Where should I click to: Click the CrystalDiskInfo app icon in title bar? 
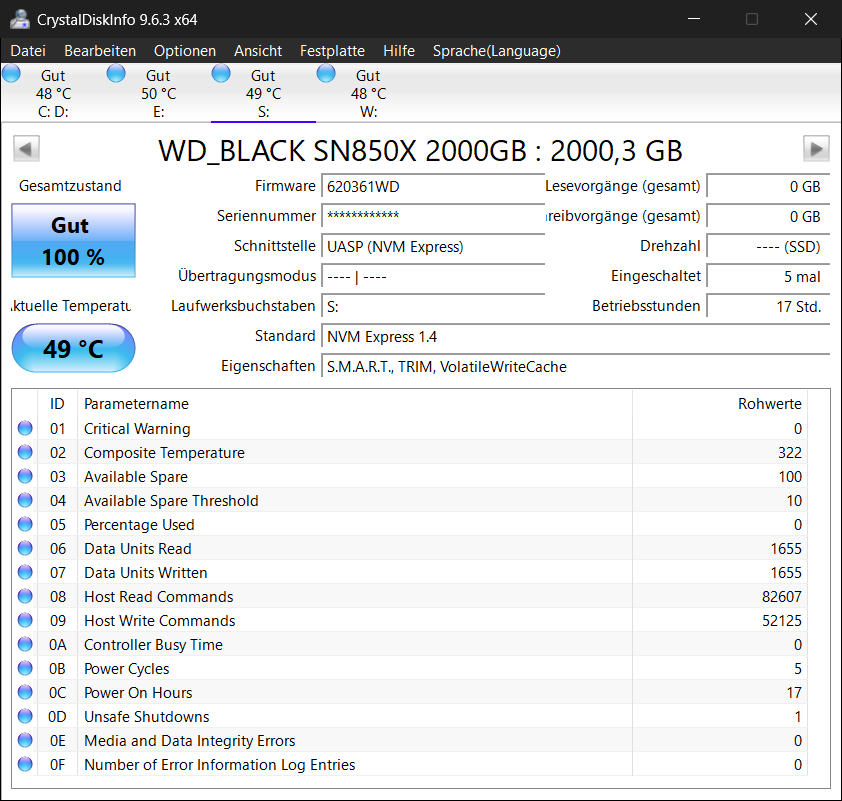click(20, 19)
